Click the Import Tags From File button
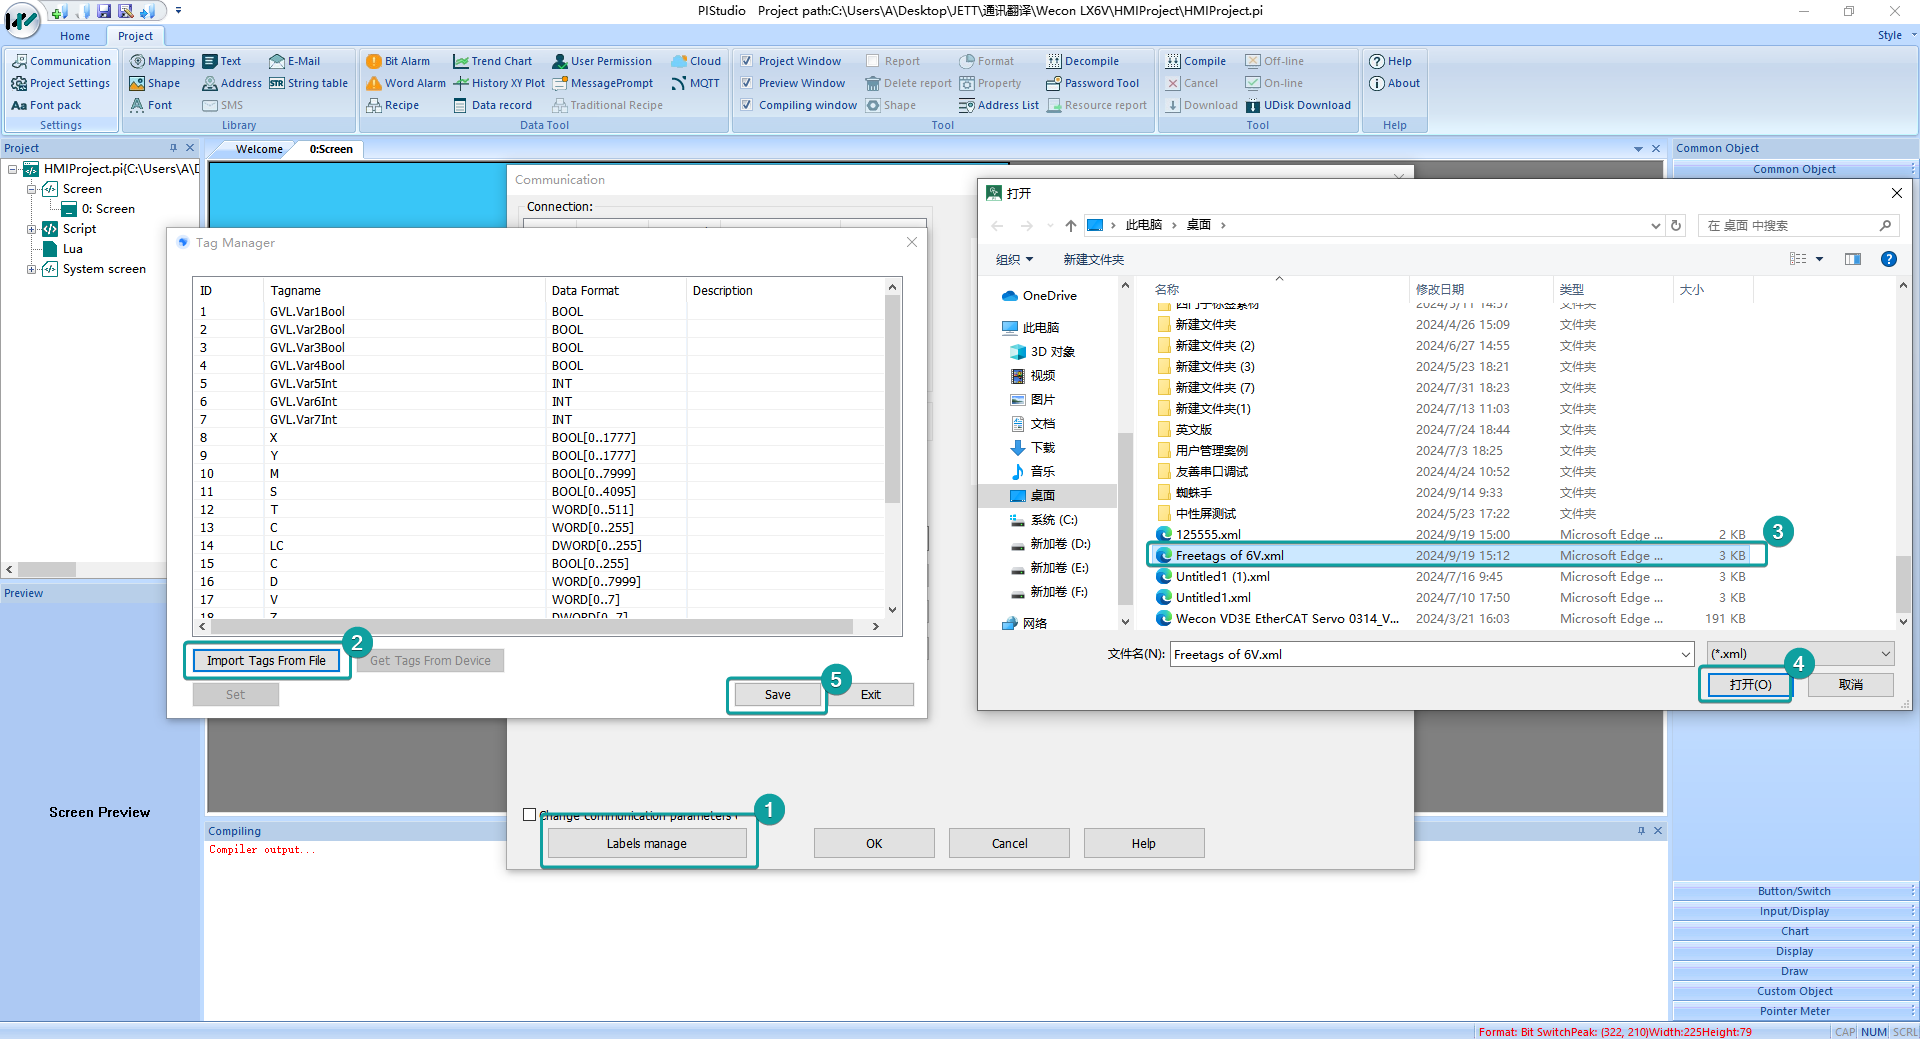1920x1039 pixels. (266, 661)
